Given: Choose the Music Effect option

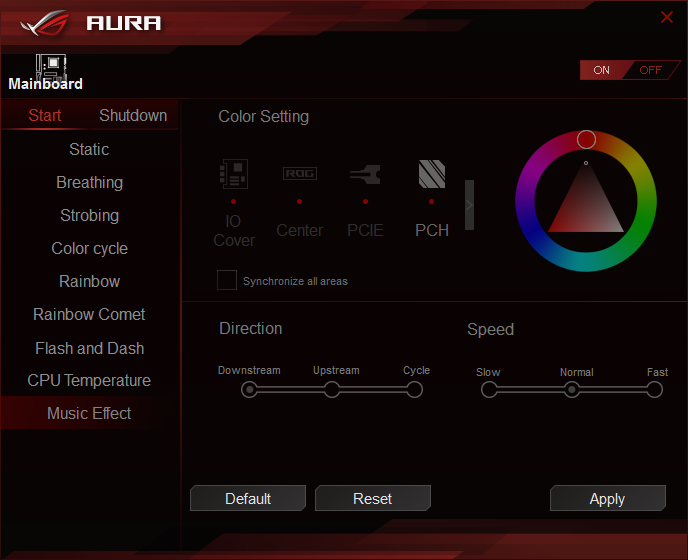Looking at the screenshot, I should (89, 413).
